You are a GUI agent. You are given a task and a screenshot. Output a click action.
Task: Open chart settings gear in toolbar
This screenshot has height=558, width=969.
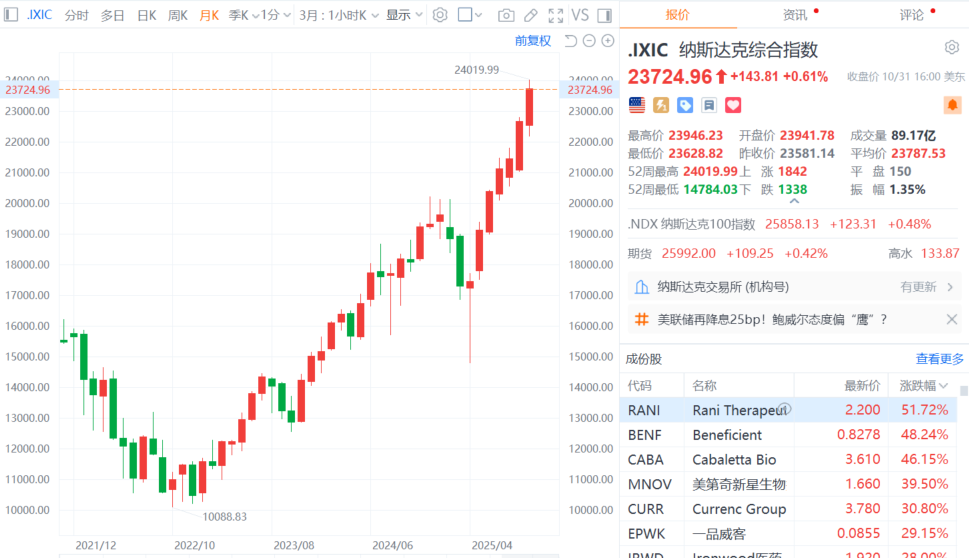coord(439,15)
